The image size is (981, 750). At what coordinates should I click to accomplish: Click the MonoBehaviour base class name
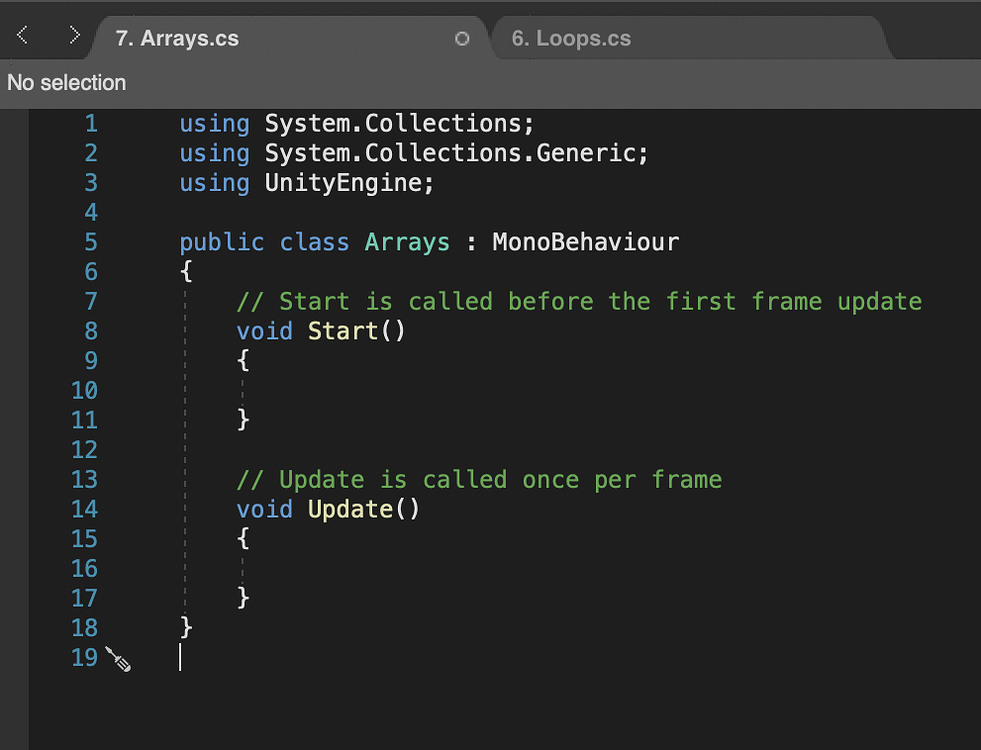coord(585,242)
